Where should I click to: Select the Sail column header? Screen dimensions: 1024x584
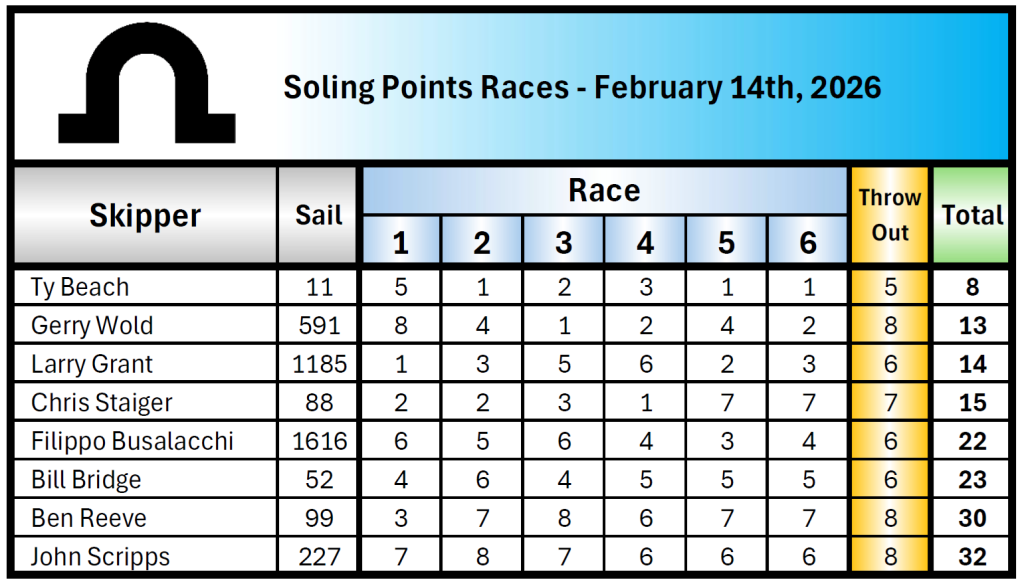click(319, 215)
